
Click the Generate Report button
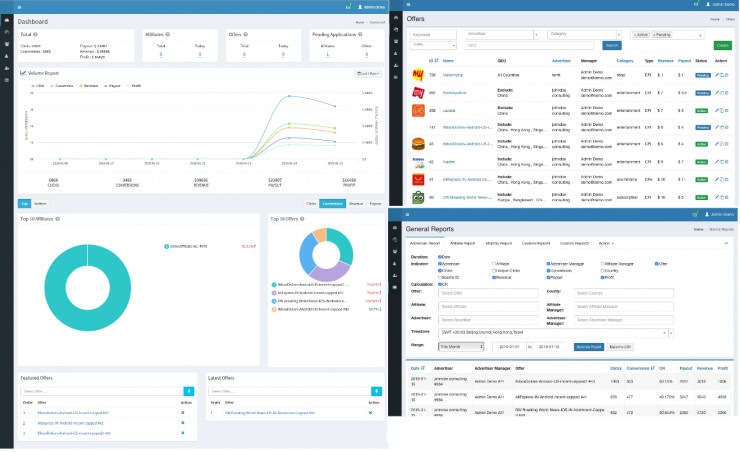[x=589, y=347]
